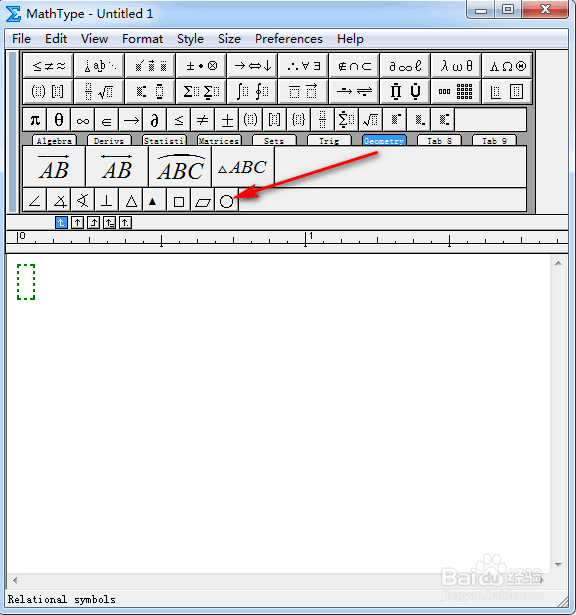
Task: Open the Style menu
Action: (x=190, y=39)
